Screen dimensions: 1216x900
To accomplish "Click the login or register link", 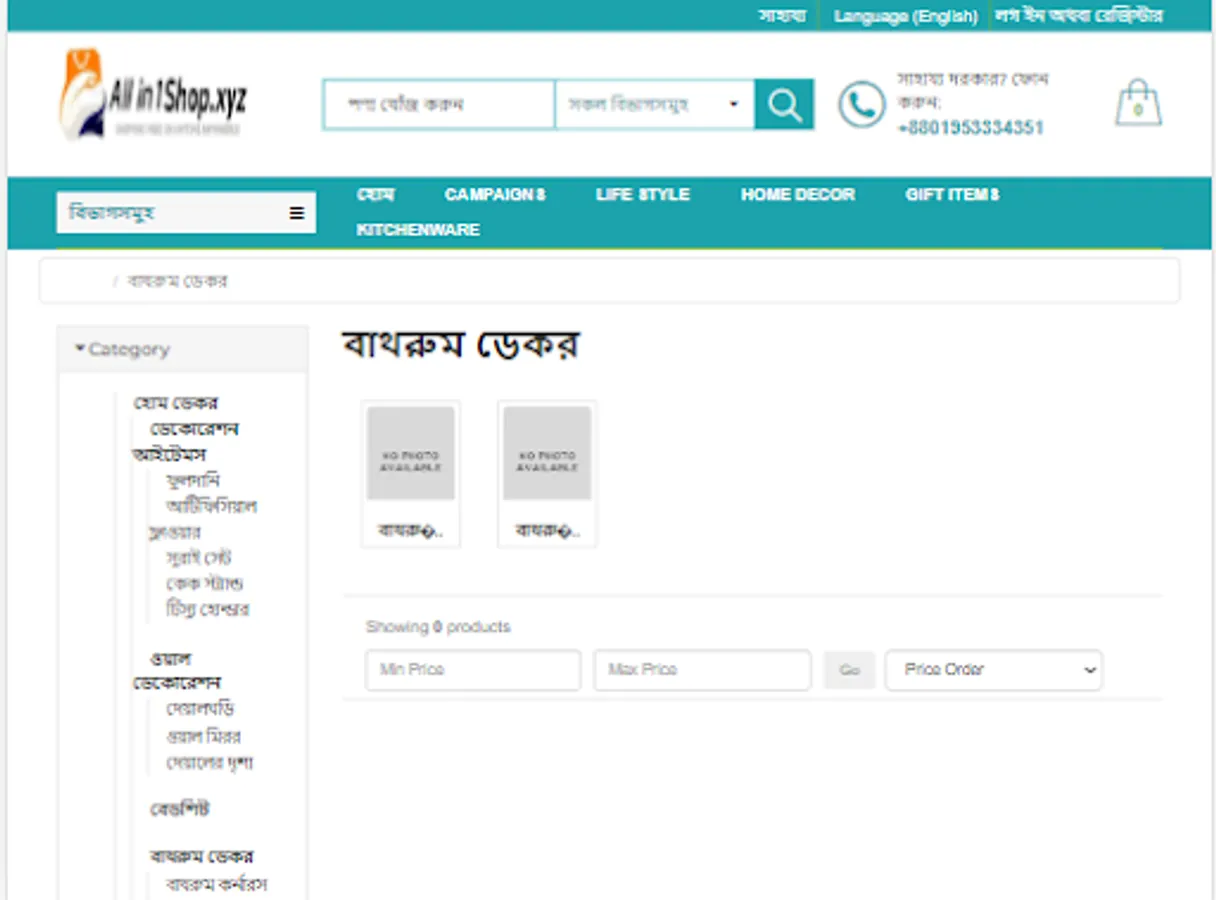I will click(x=1078, y=16).
